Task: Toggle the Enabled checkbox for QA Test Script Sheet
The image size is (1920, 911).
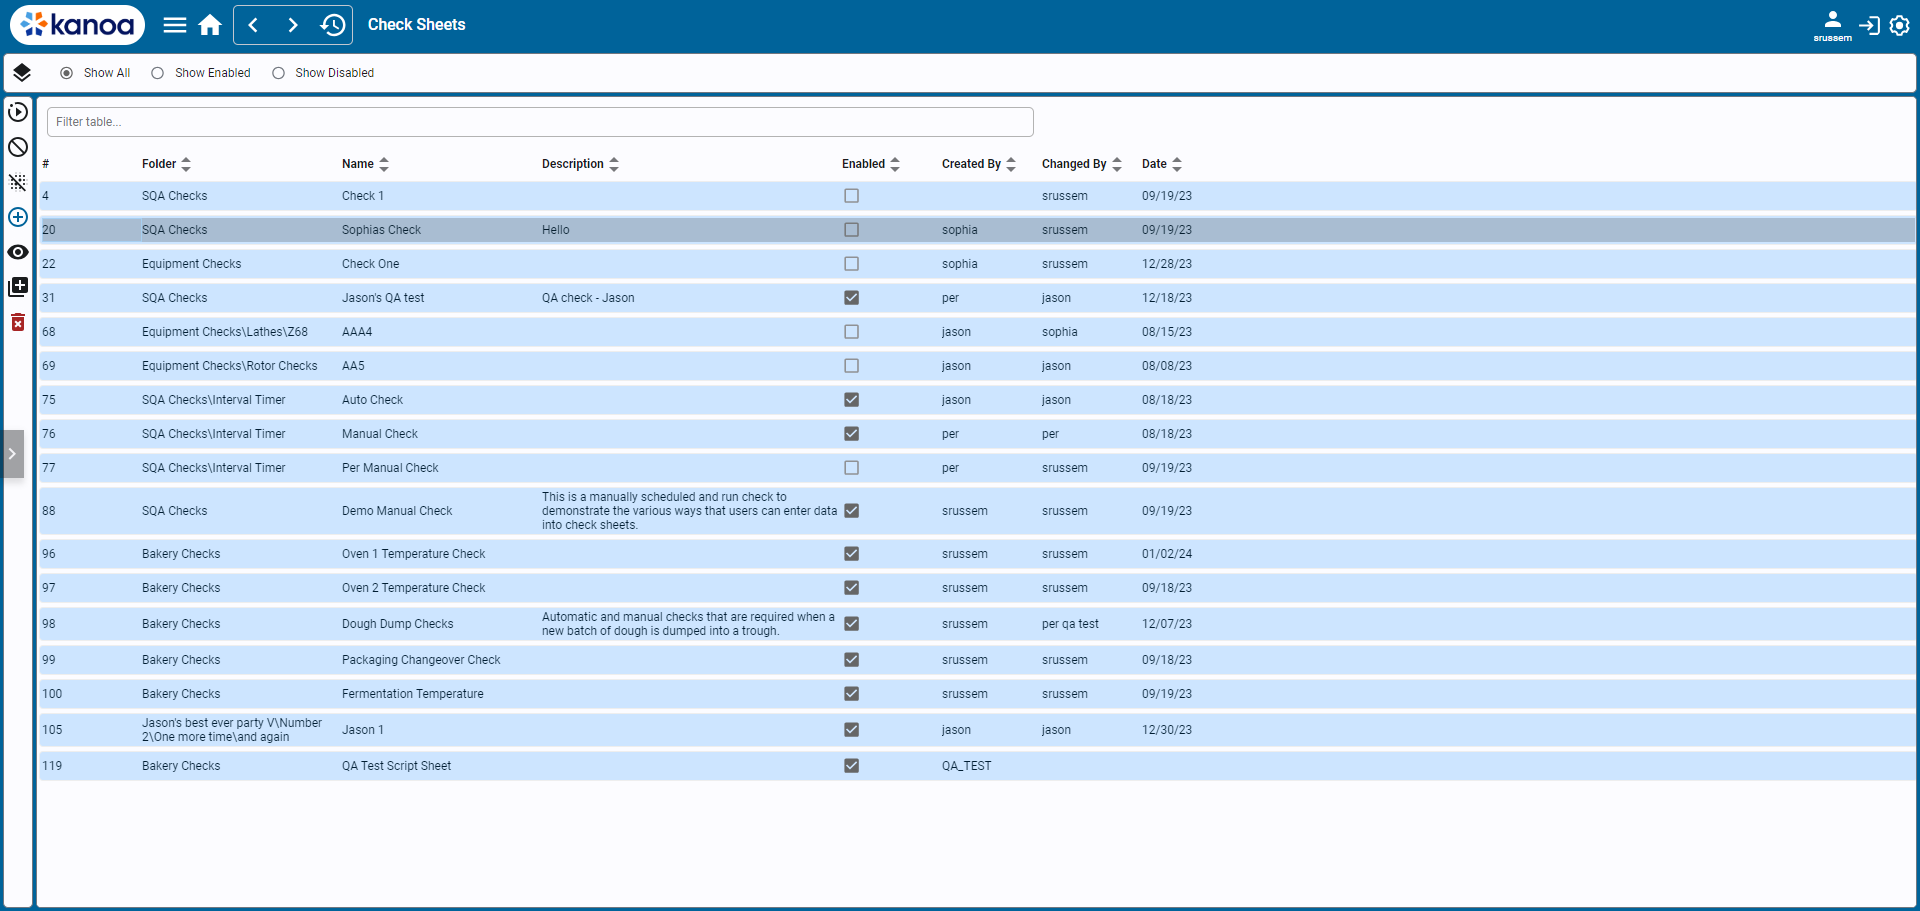Action: tap(852, 766)
